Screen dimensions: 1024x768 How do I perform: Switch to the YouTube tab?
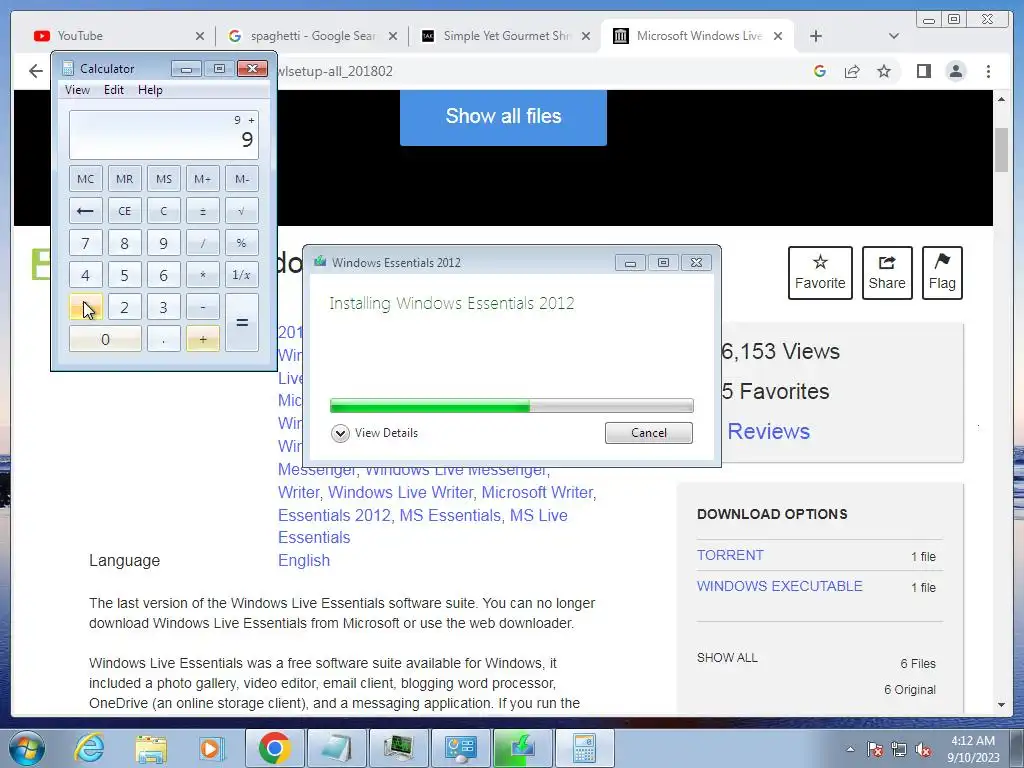coord(118,36)
